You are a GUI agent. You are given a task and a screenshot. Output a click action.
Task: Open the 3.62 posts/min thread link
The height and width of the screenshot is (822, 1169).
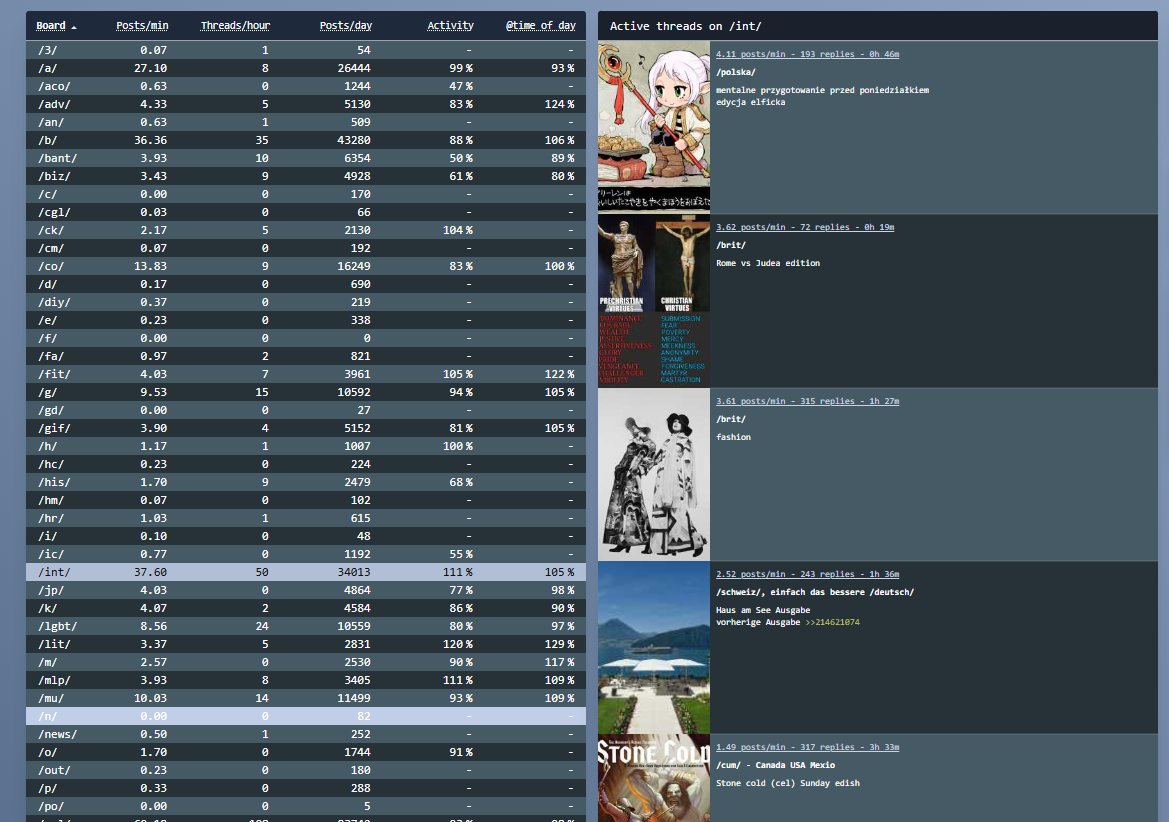click(804, 227)
